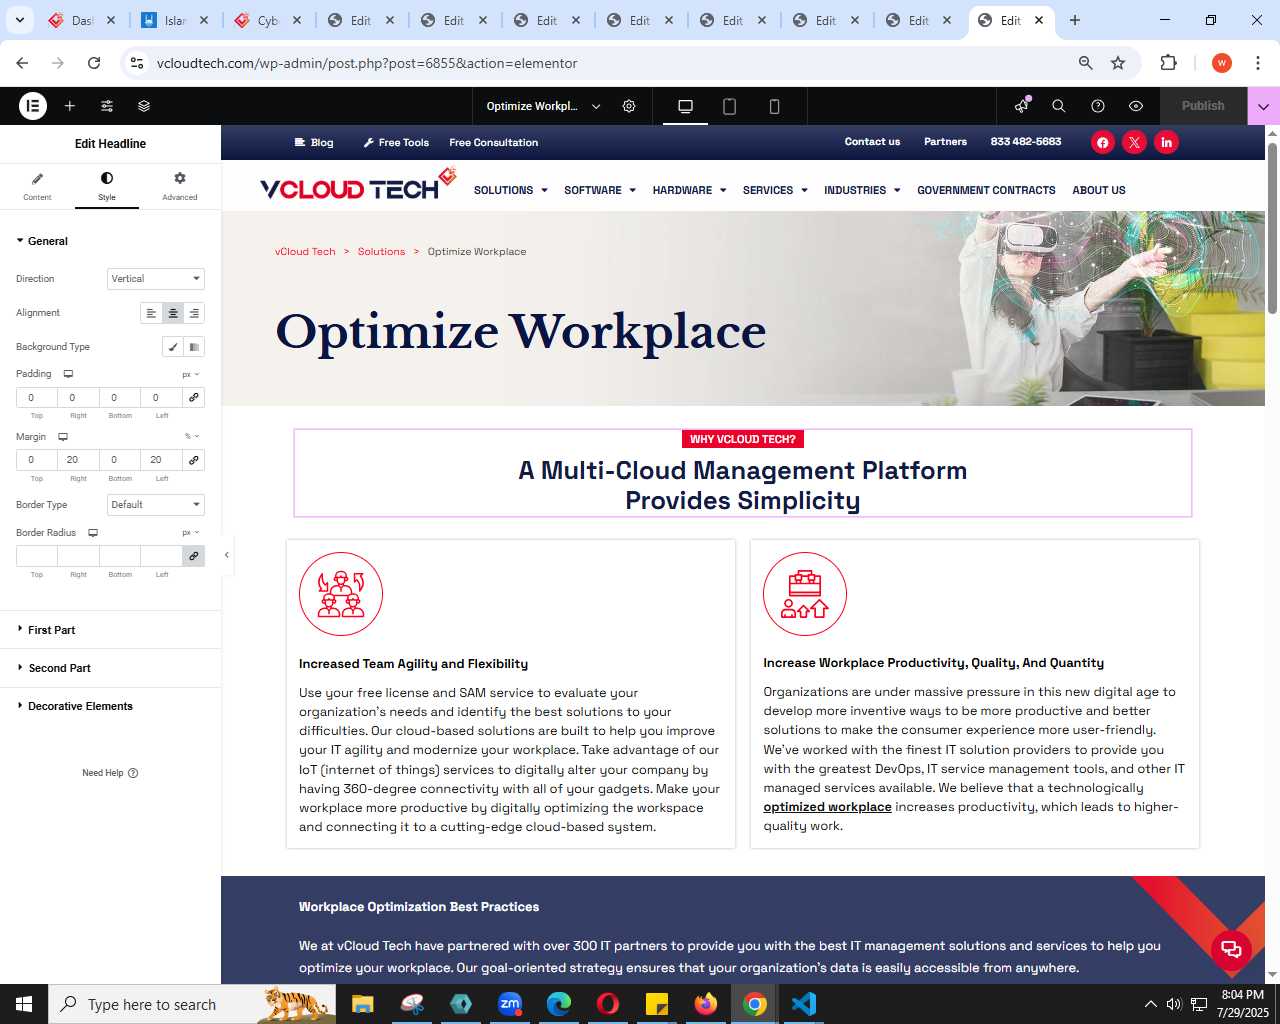Open page settings gear in top bar
The image size is (1280, 1024).
click(x=629, y=106)
